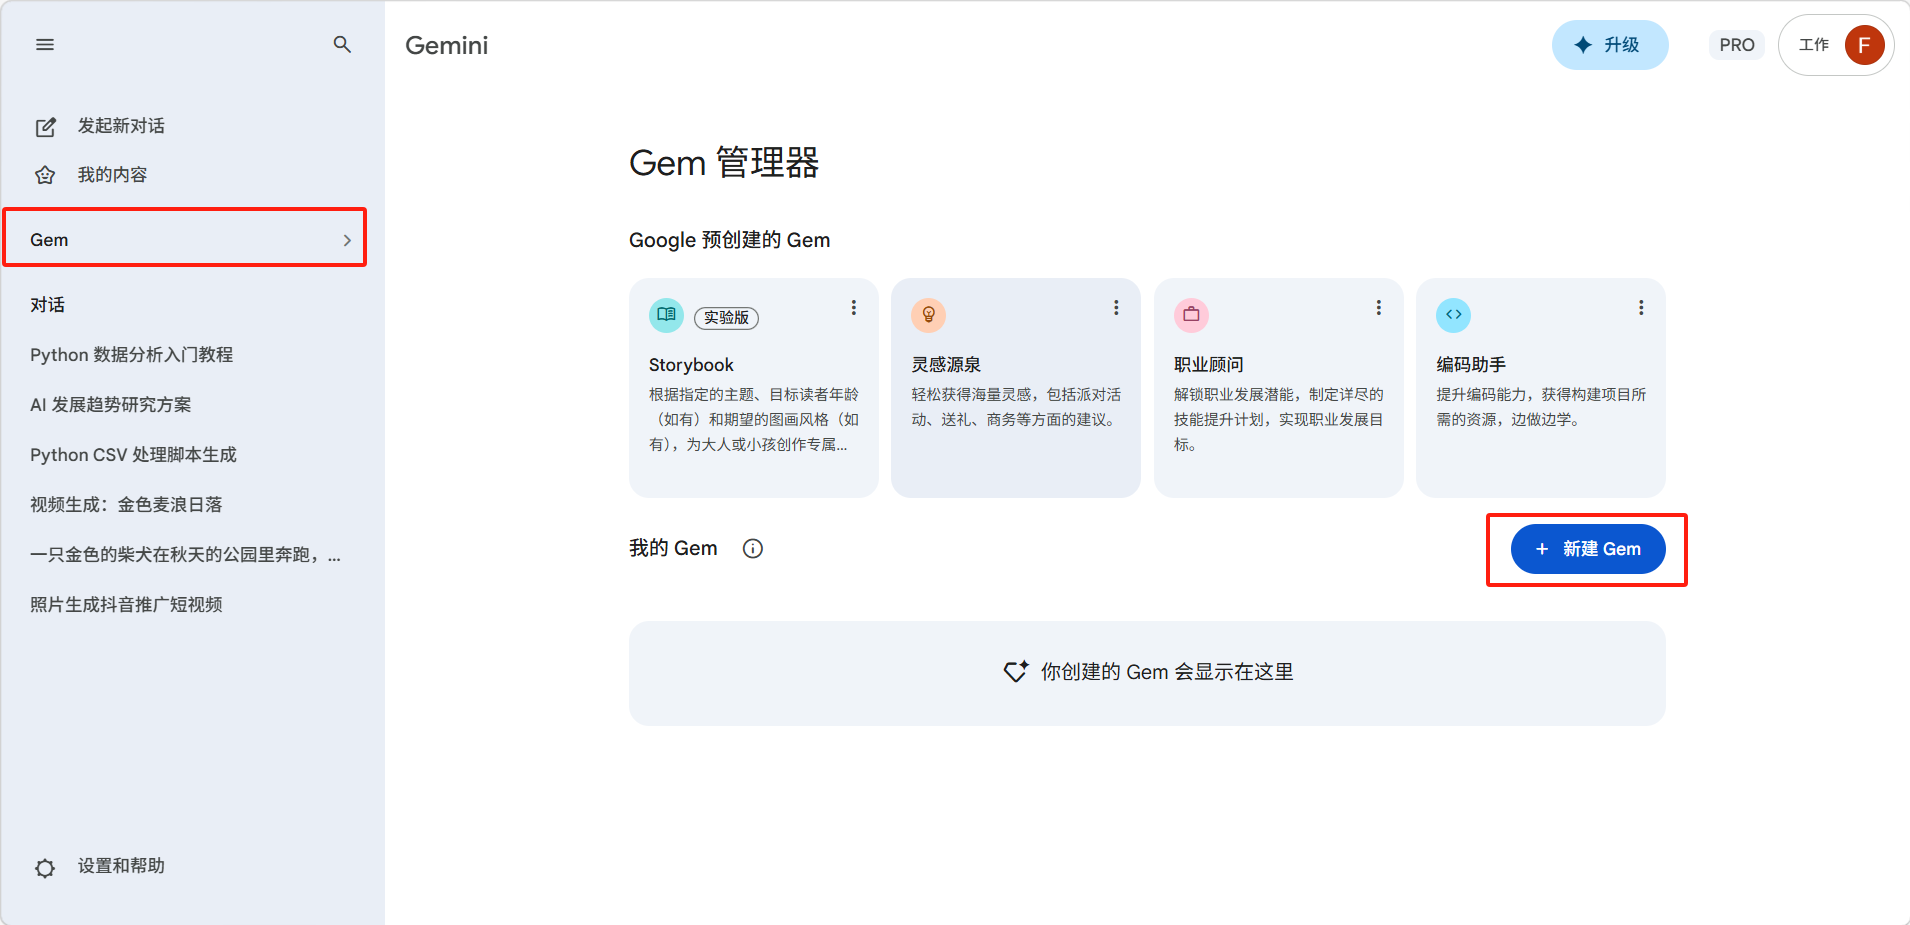The image size is (1910, 925).
Task: Open more options for 灵感源泉 card
Action: [x=1116, y=308]
